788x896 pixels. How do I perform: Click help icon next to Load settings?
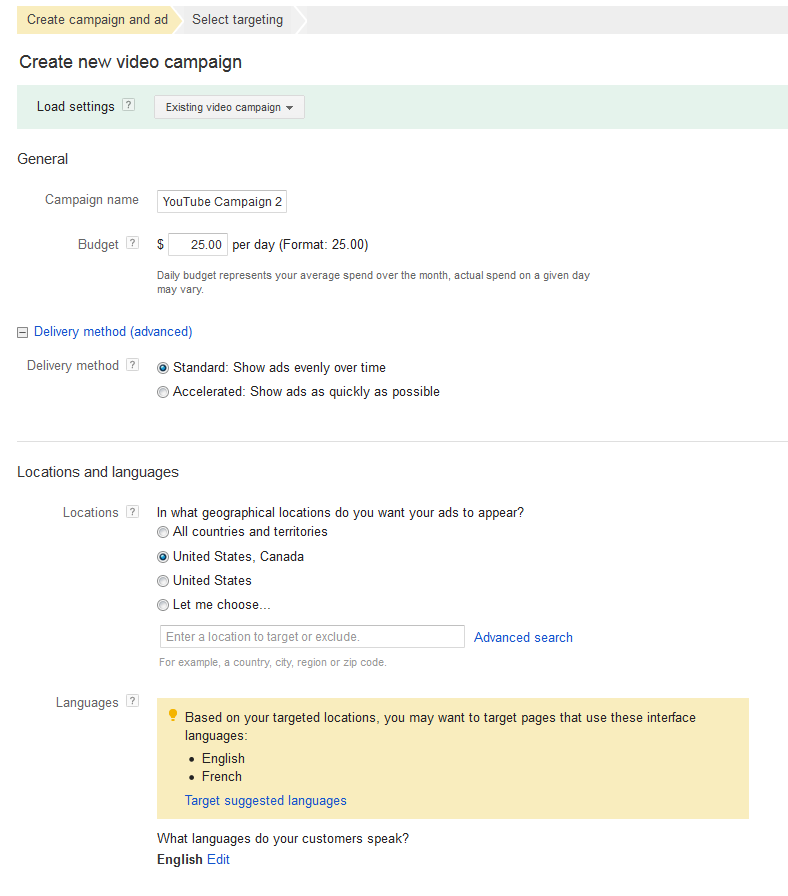coord(129,105)
